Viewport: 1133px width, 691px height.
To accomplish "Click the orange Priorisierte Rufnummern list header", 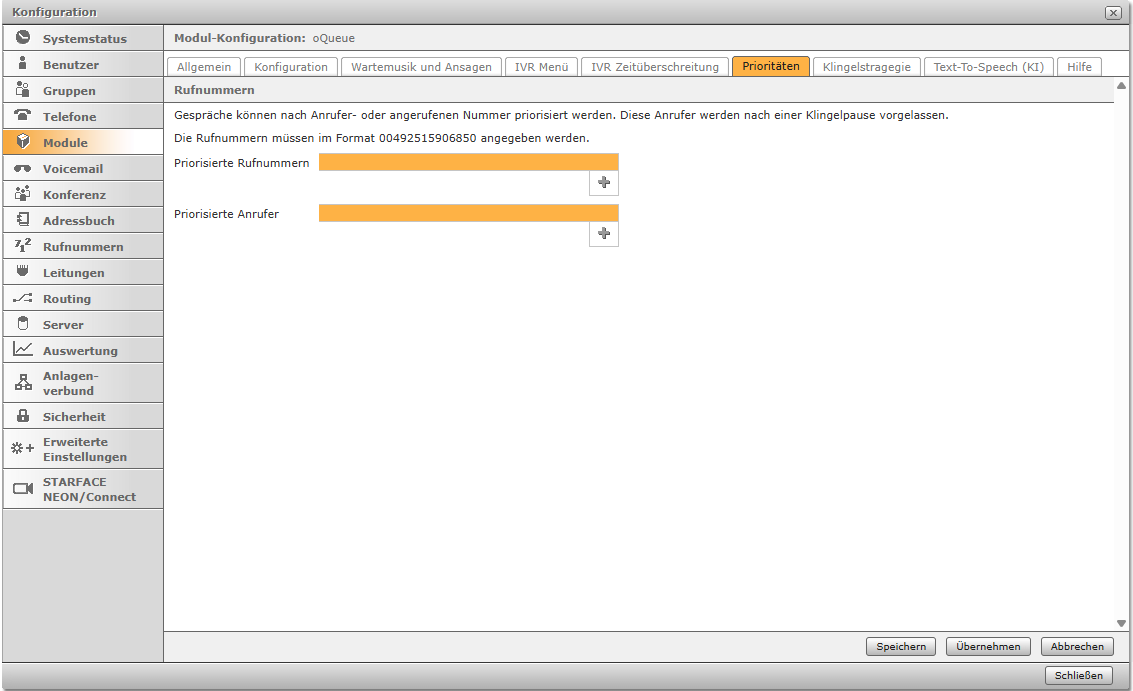I will (468, 162).
